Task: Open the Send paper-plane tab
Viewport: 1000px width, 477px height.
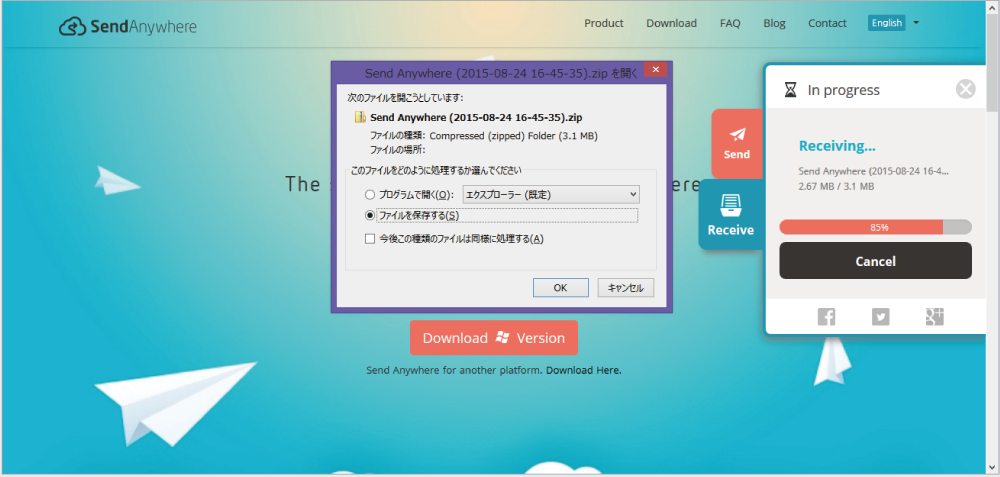Action: pos(737,143)
